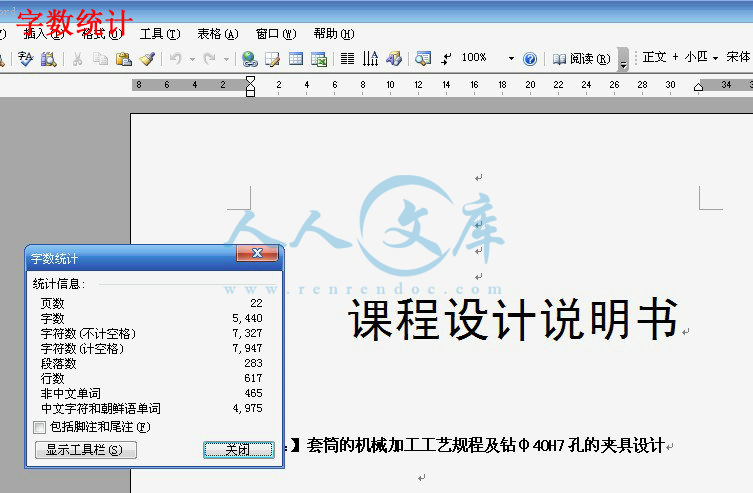Open the 工具 menu

[160, 34]
